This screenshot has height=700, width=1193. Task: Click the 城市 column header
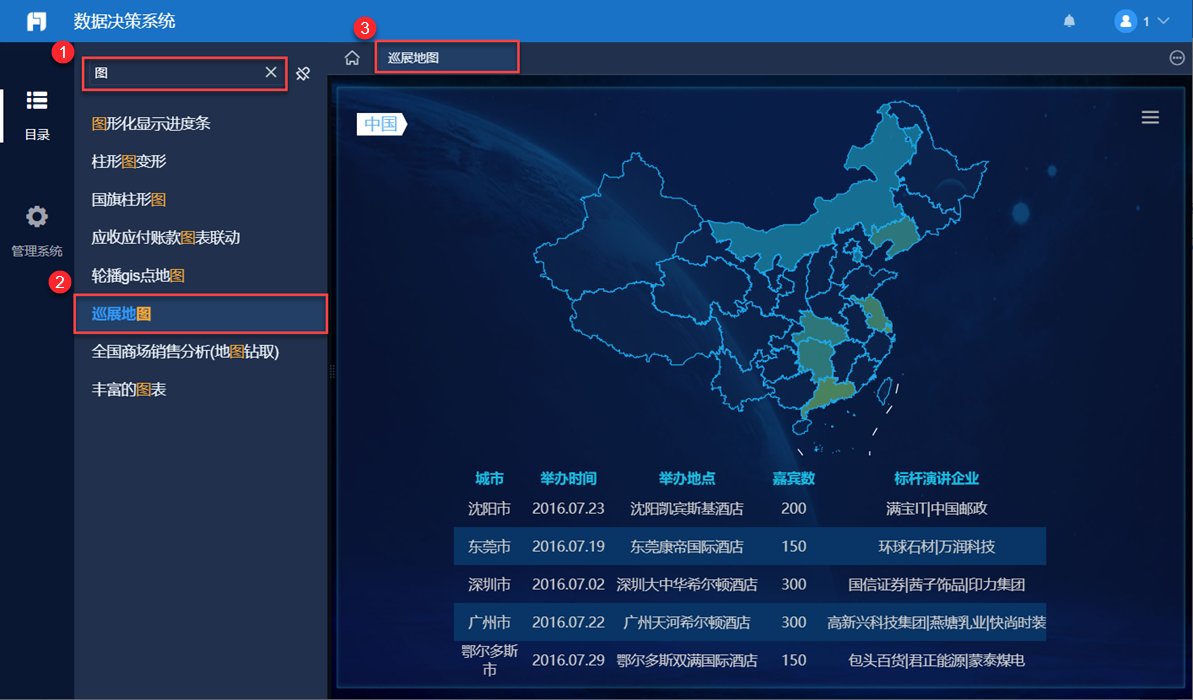click(x=489, y=479)
